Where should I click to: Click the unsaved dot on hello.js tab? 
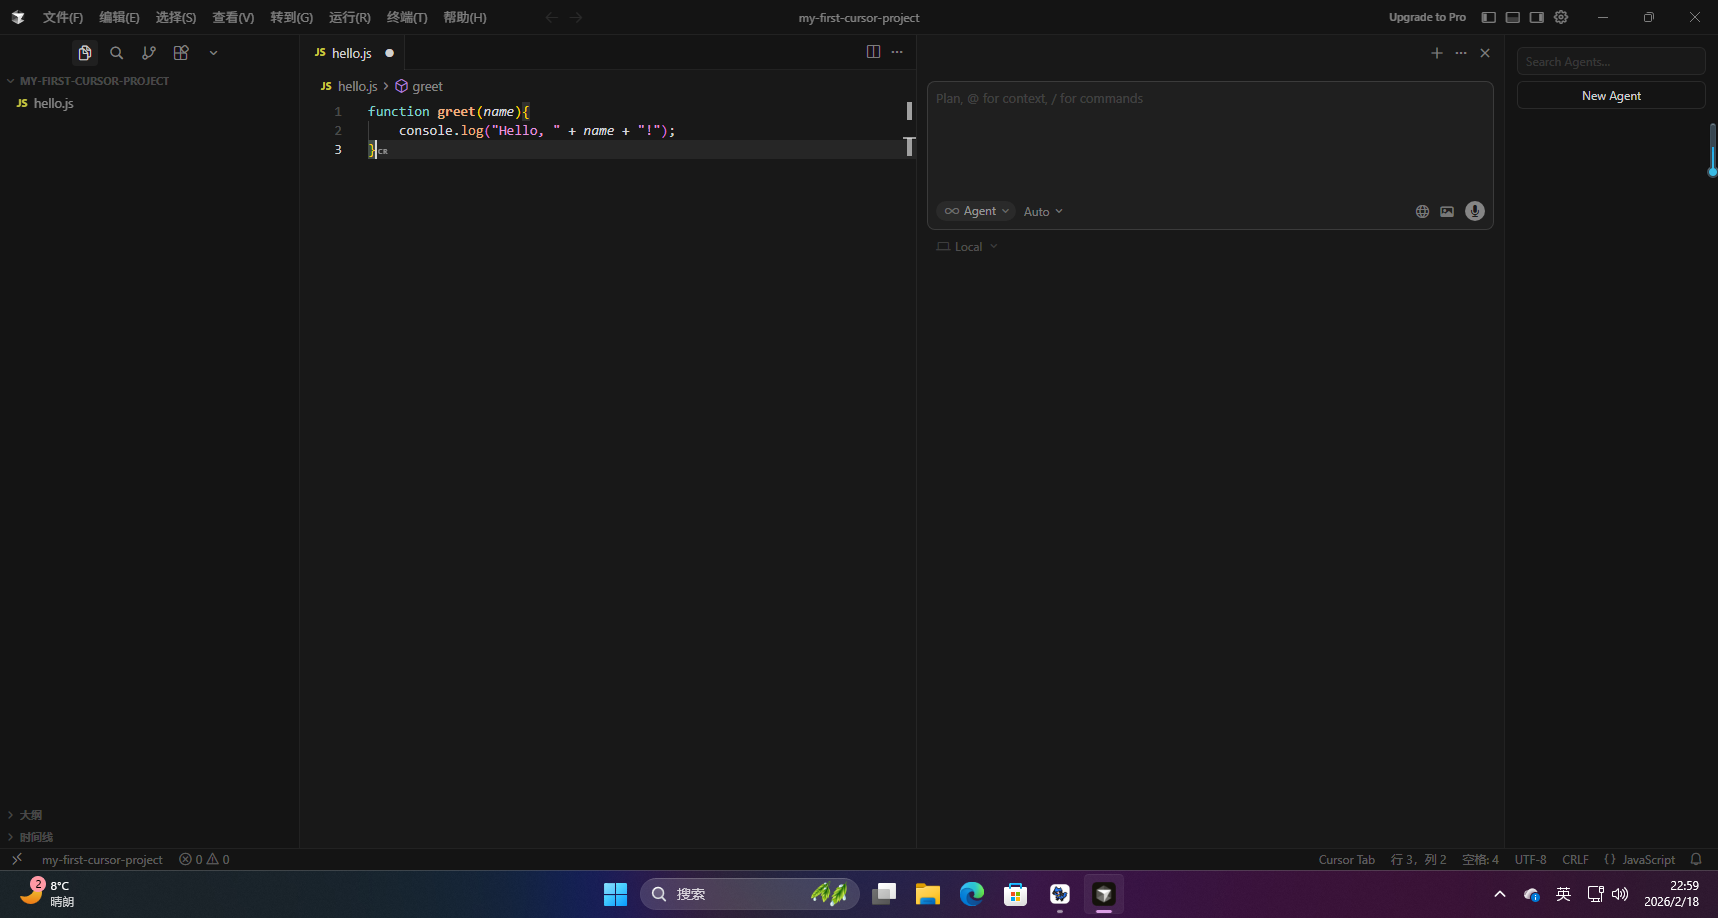click(x=389, y=53)
